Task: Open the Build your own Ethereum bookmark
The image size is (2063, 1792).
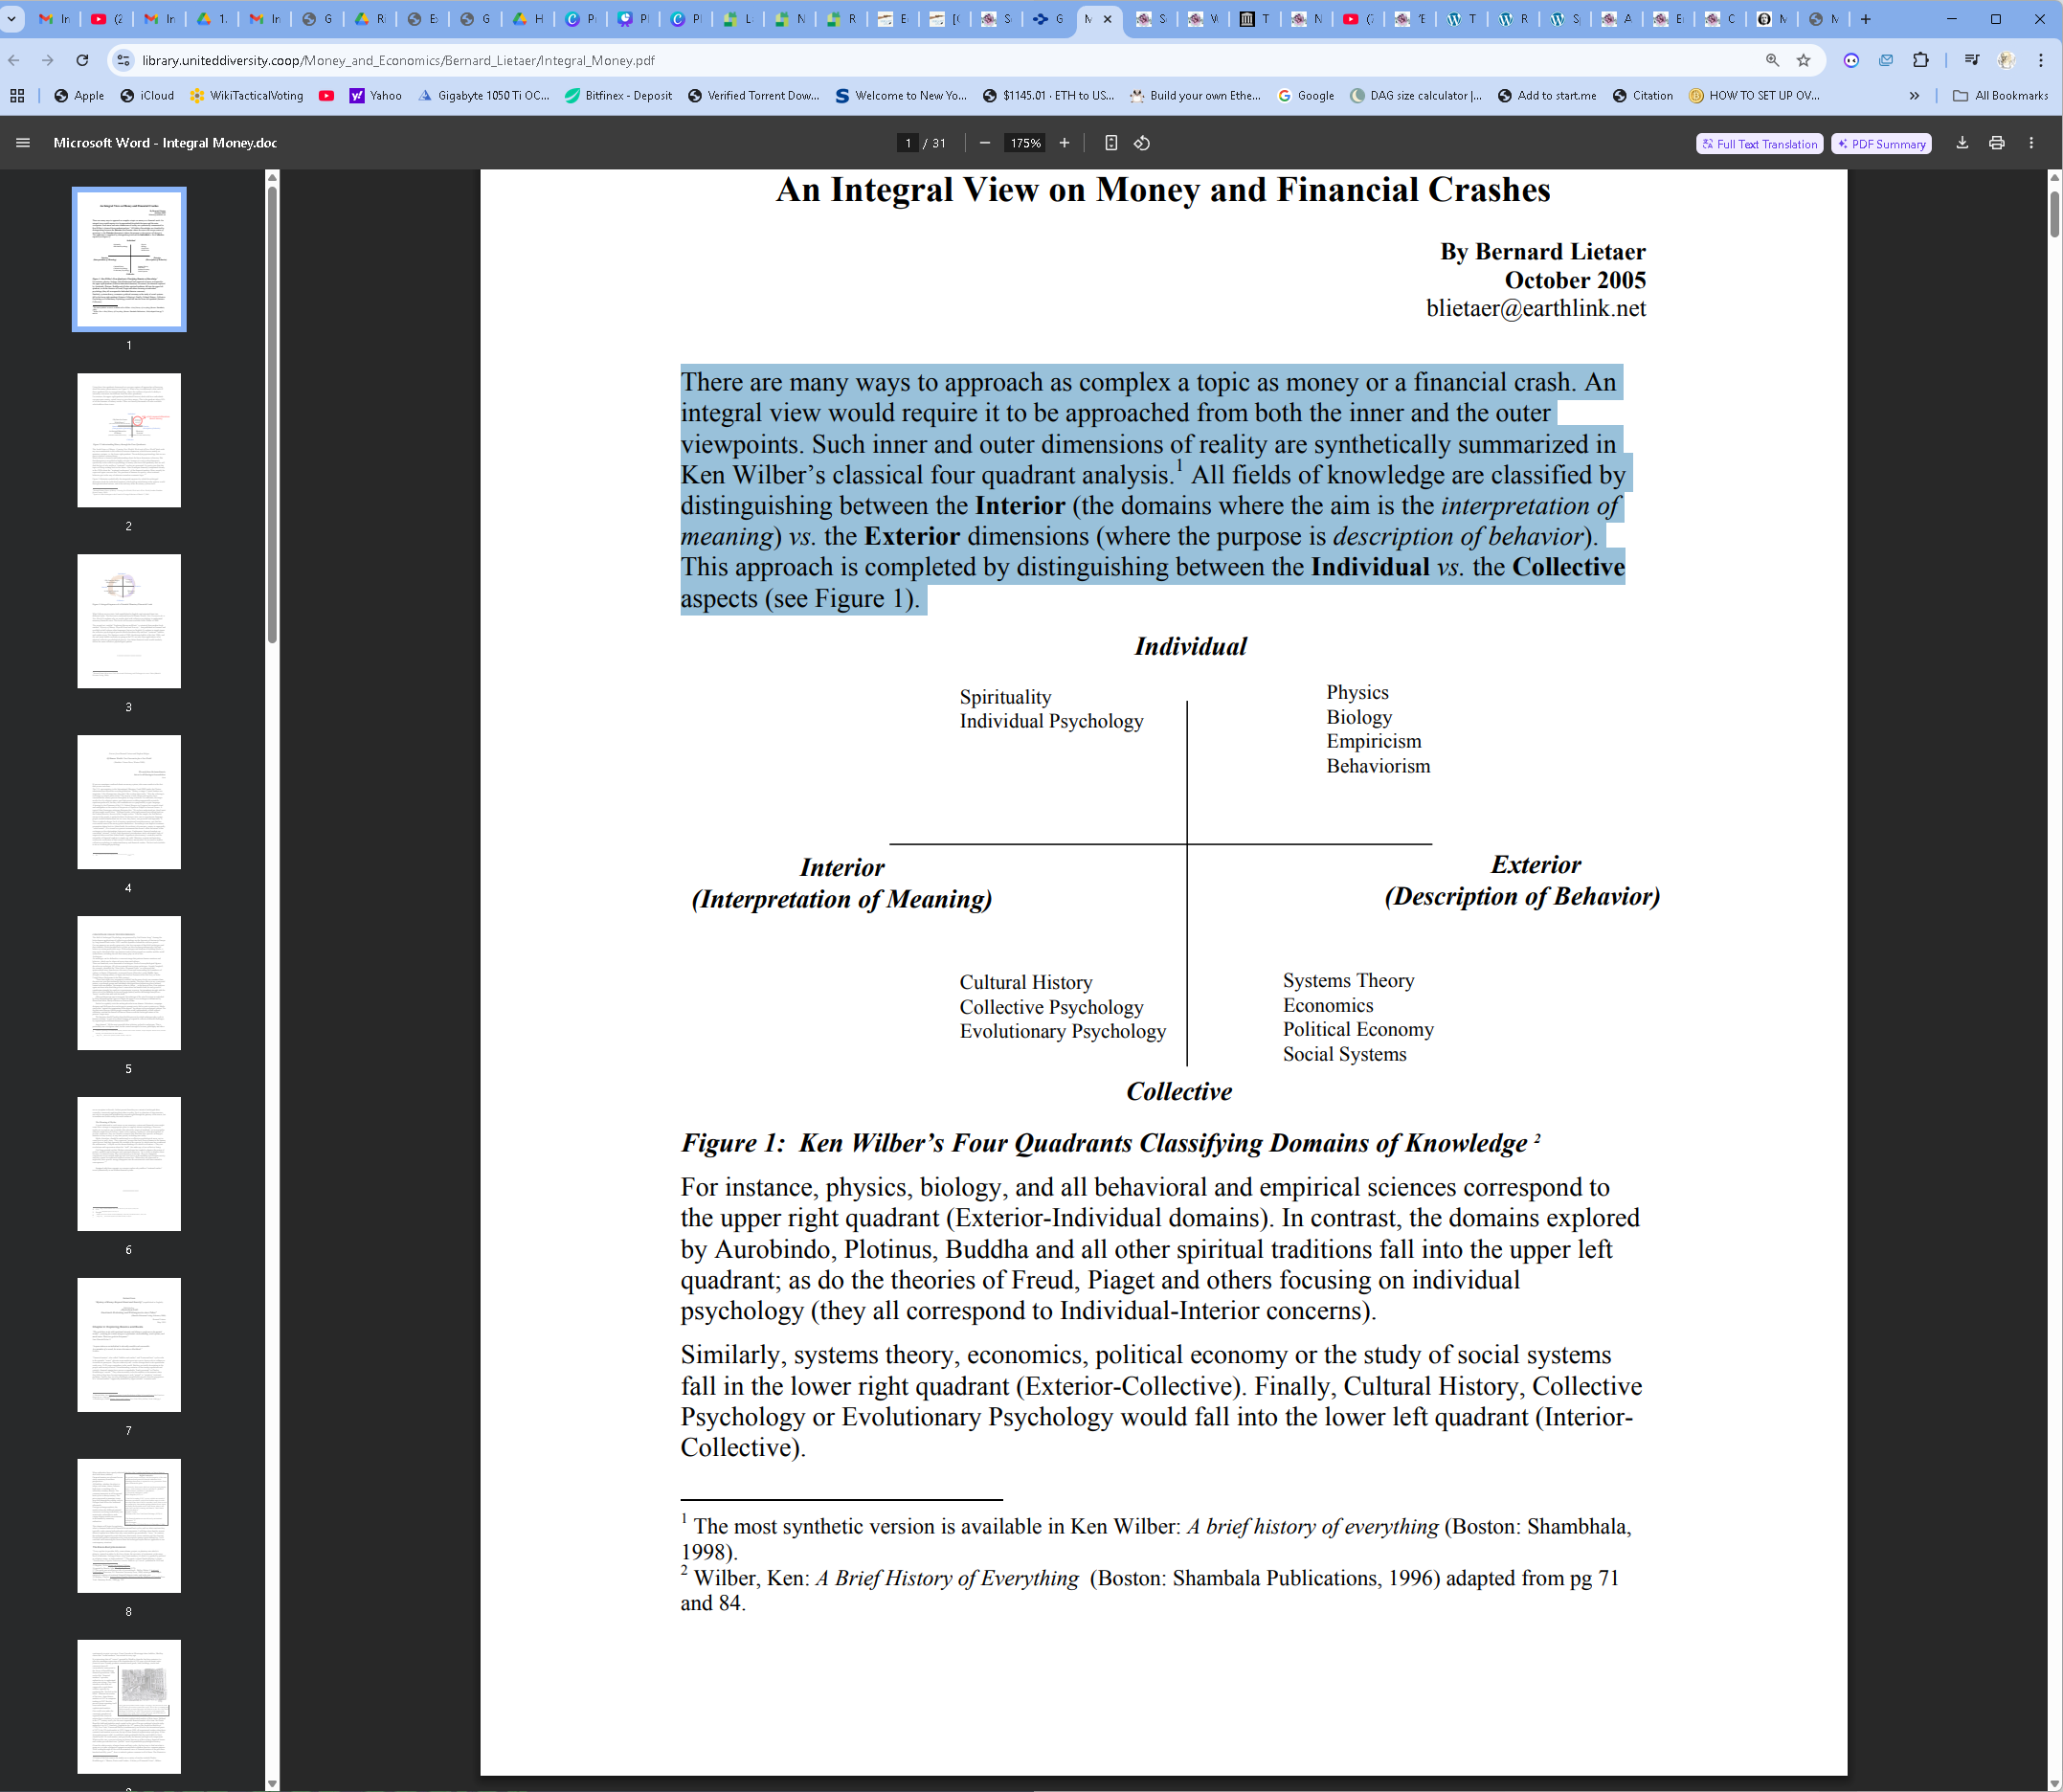Action: point(1195,95)
